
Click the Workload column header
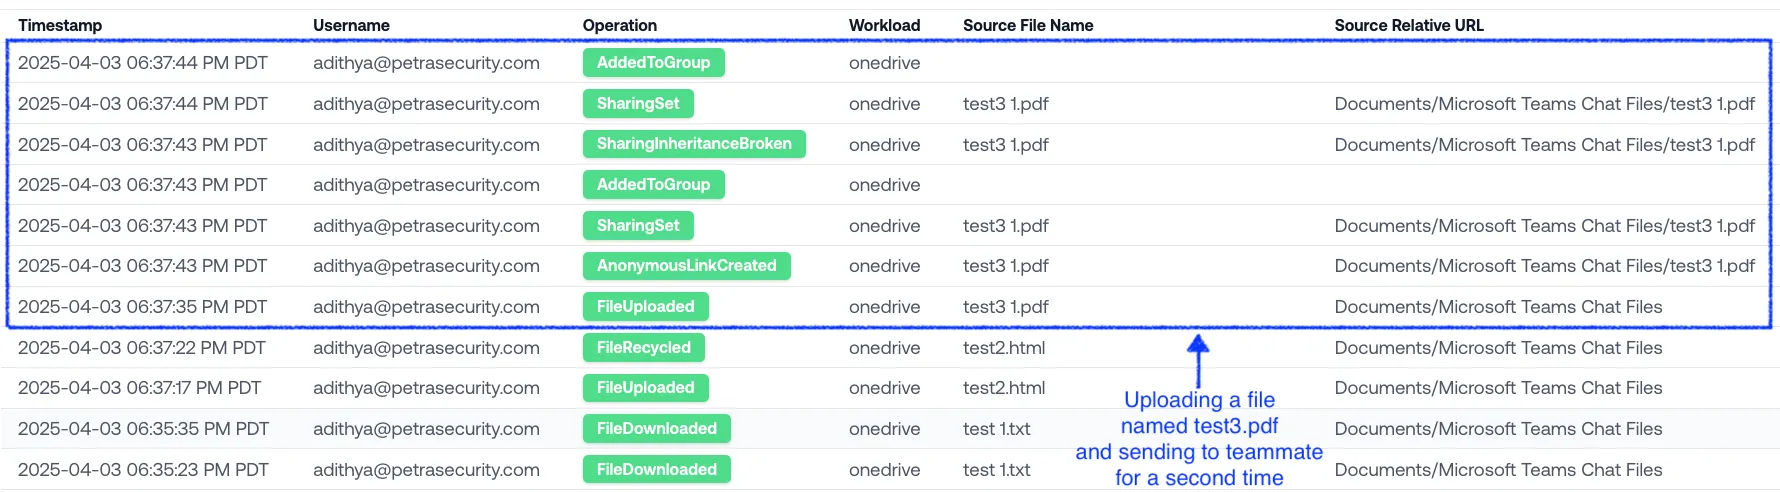coord(884,25)
